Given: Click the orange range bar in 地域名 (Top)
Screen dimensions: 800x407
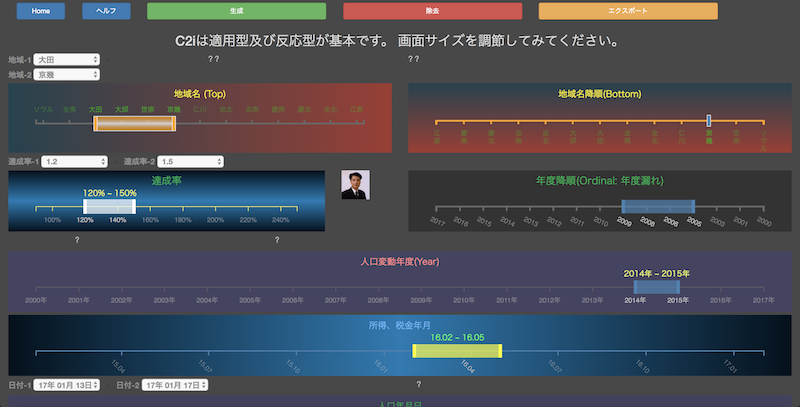Looking at the screenshot, I should coord(134,123).
